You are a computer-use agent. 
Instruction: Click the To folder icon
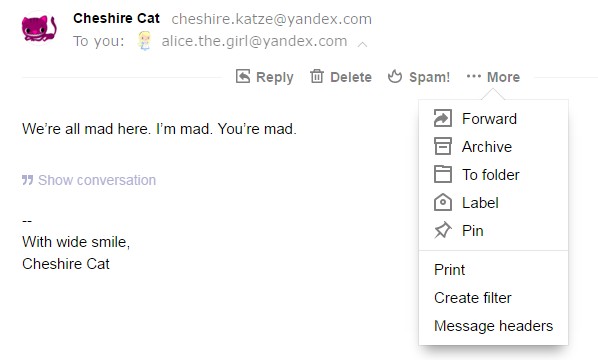click(443, 174)
